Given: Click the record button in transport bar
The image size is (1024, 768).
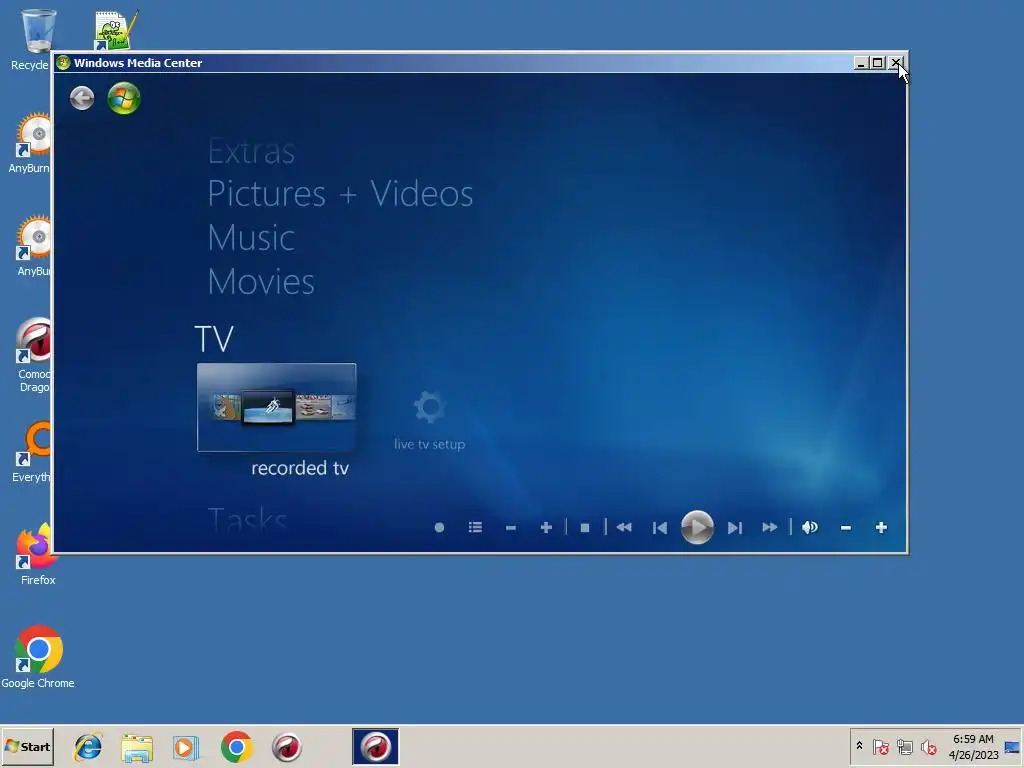Looking at the screenshot, I should [440, 528].
